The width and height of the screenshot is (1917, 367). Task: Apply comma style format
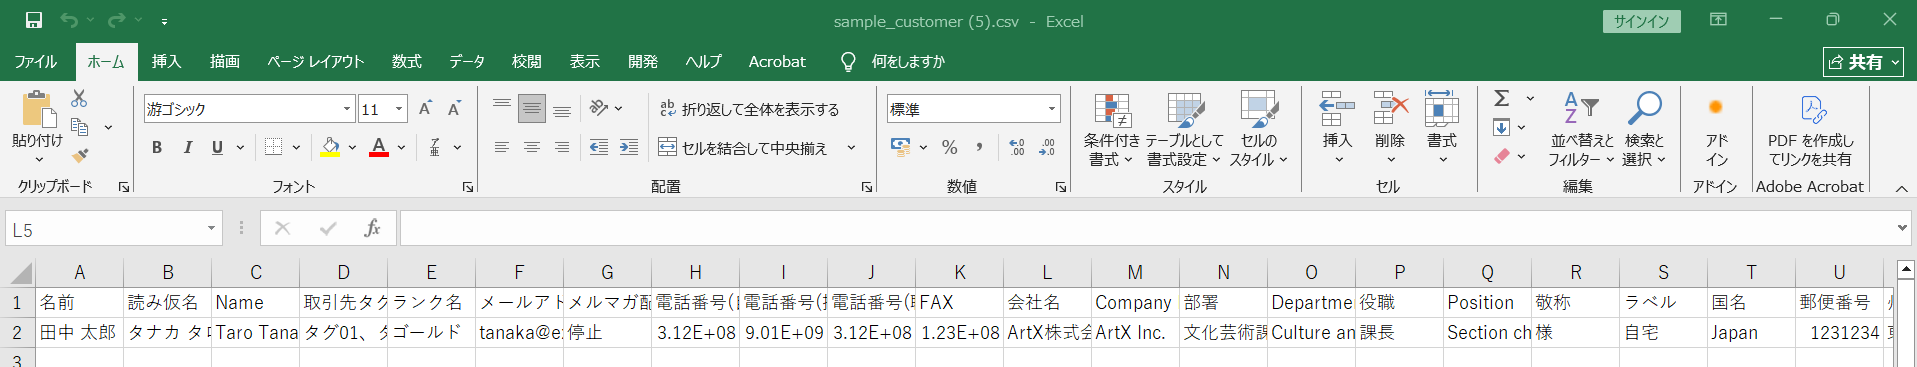click(x=979, y=147)
